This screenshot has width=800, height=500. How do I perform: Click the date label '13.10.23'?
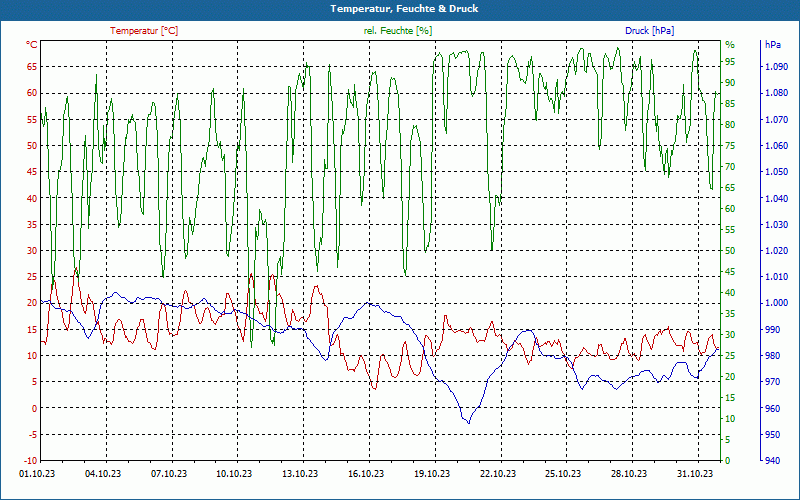[x=301, y=473]
